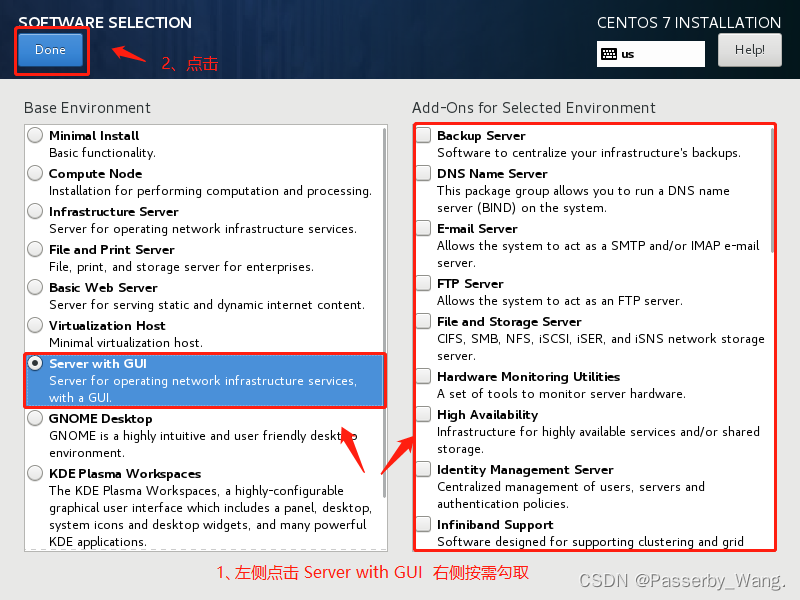800x600 pixels.
Task: Click Base Environment list scrollbar
Action: tap(385, 312)
